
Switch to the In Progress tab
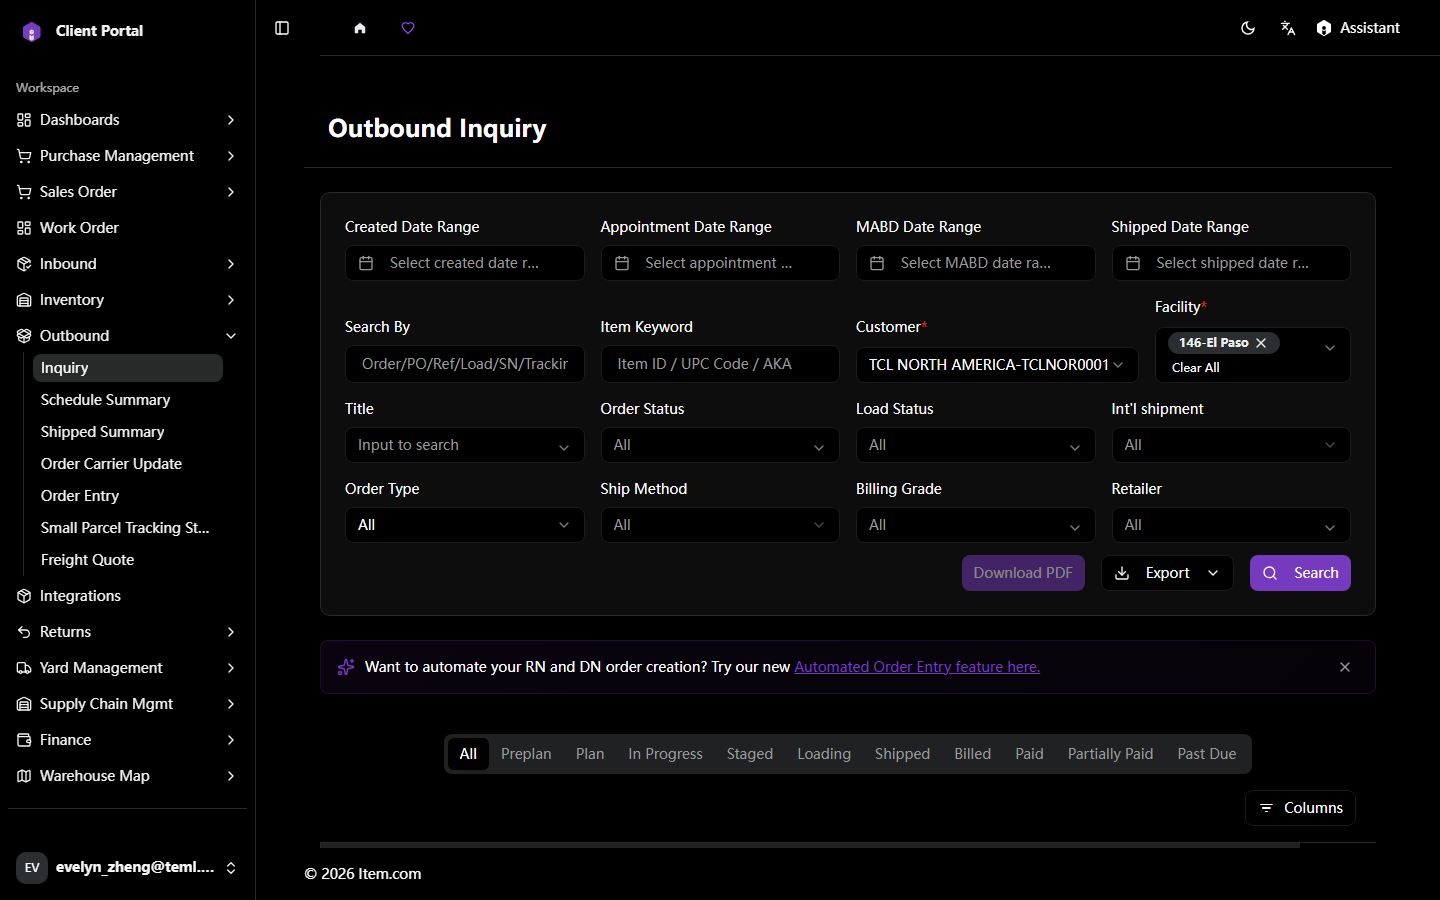[x=665, y=754]
